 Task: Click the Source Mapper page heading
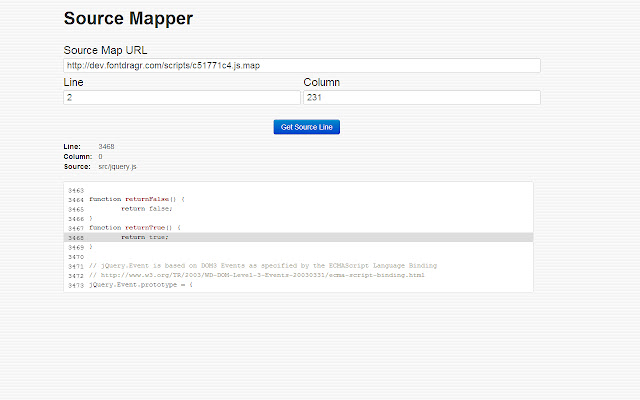tap(128, 18)
